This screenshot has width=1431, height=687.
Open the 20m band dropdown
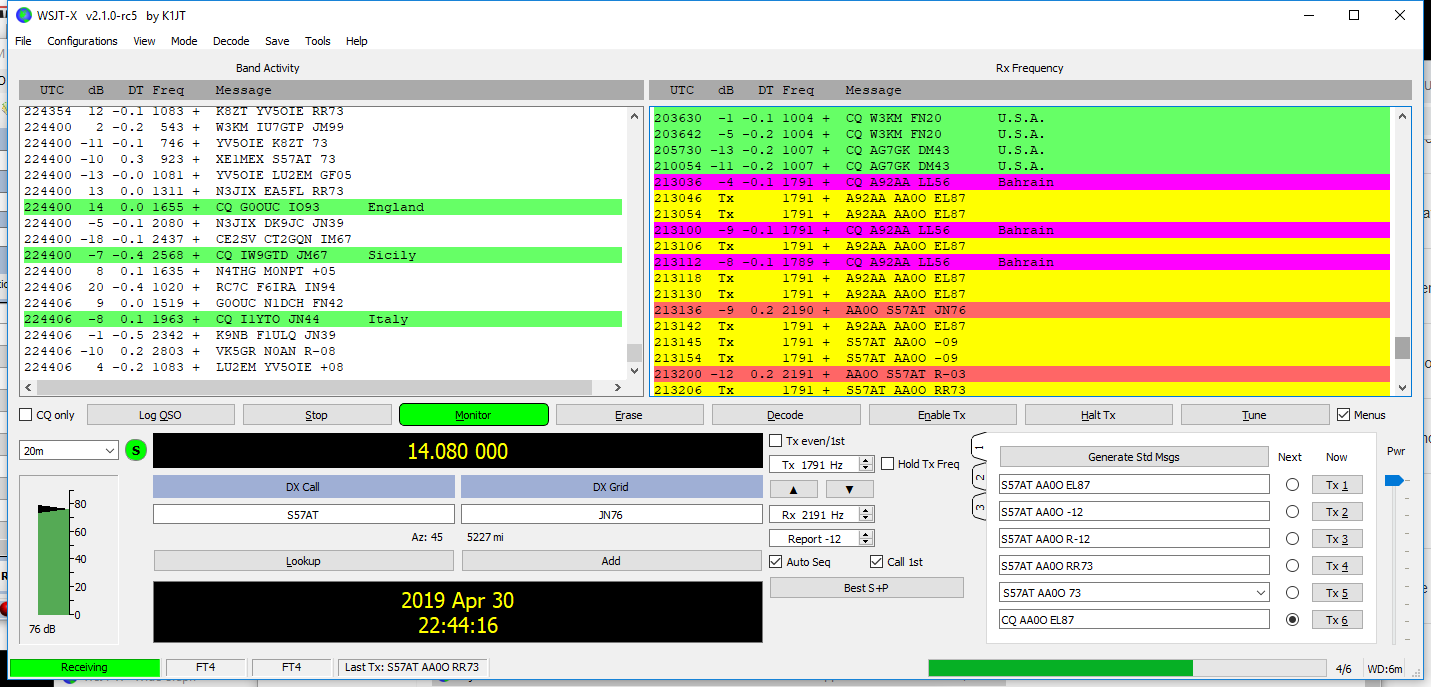click(68, 451)
